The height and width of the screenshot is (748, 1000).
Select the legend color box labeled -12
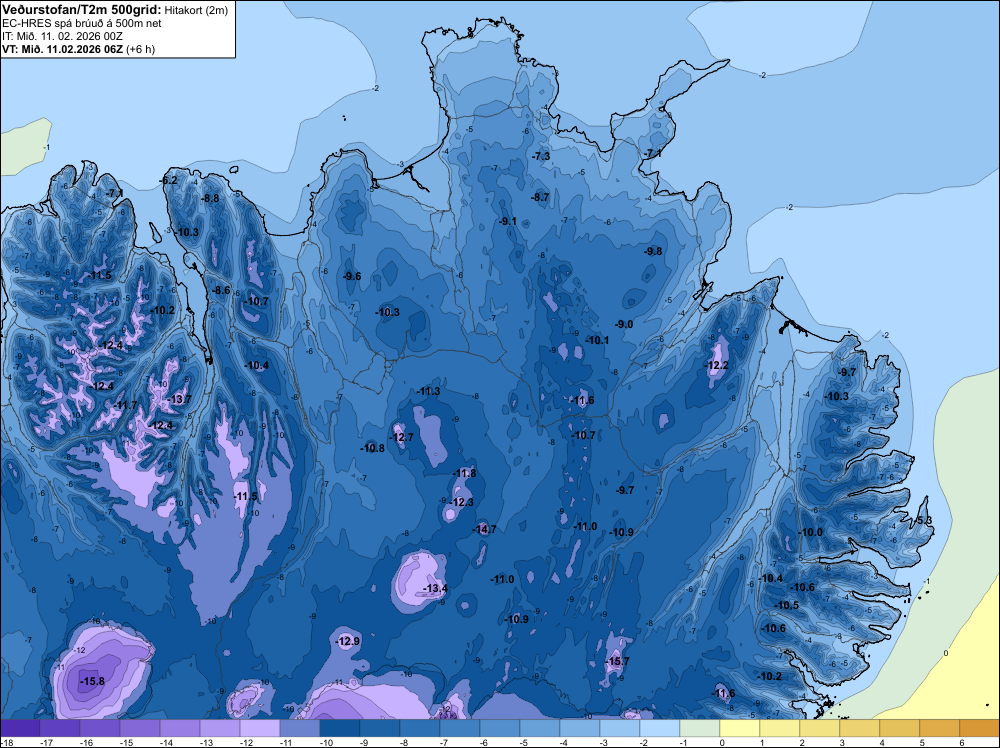[x=260, y=728]
